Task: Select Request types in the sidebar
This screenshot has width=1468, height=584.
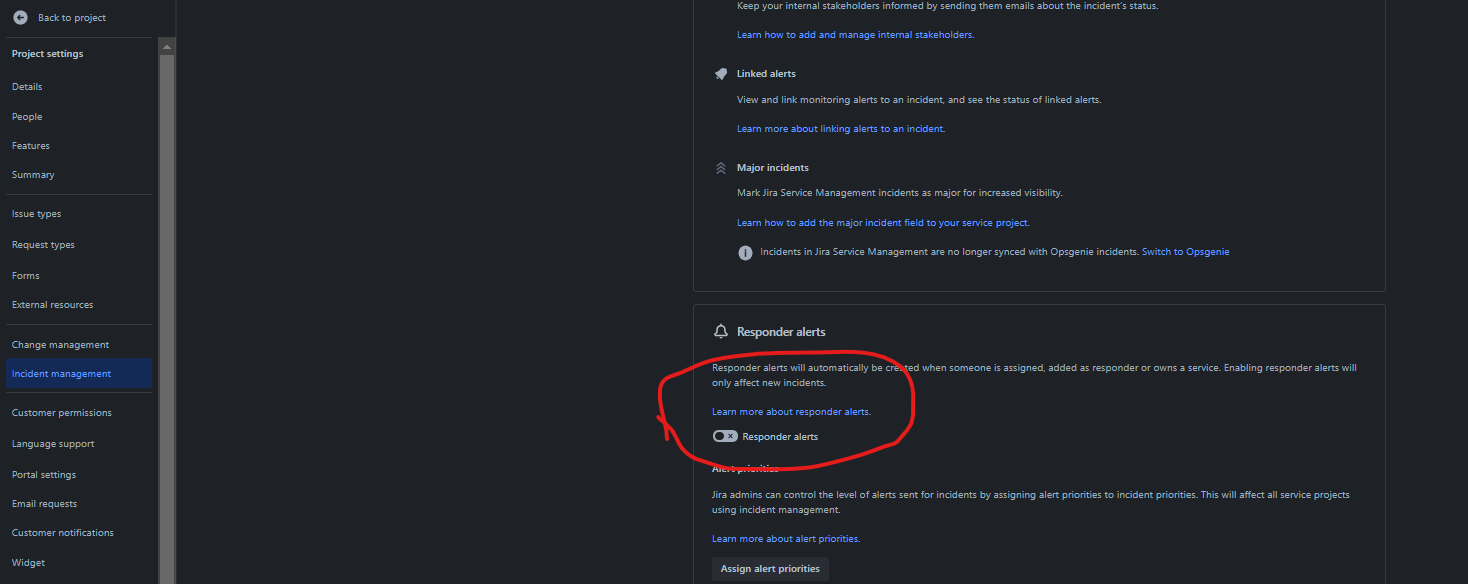Action: (43, 244)
